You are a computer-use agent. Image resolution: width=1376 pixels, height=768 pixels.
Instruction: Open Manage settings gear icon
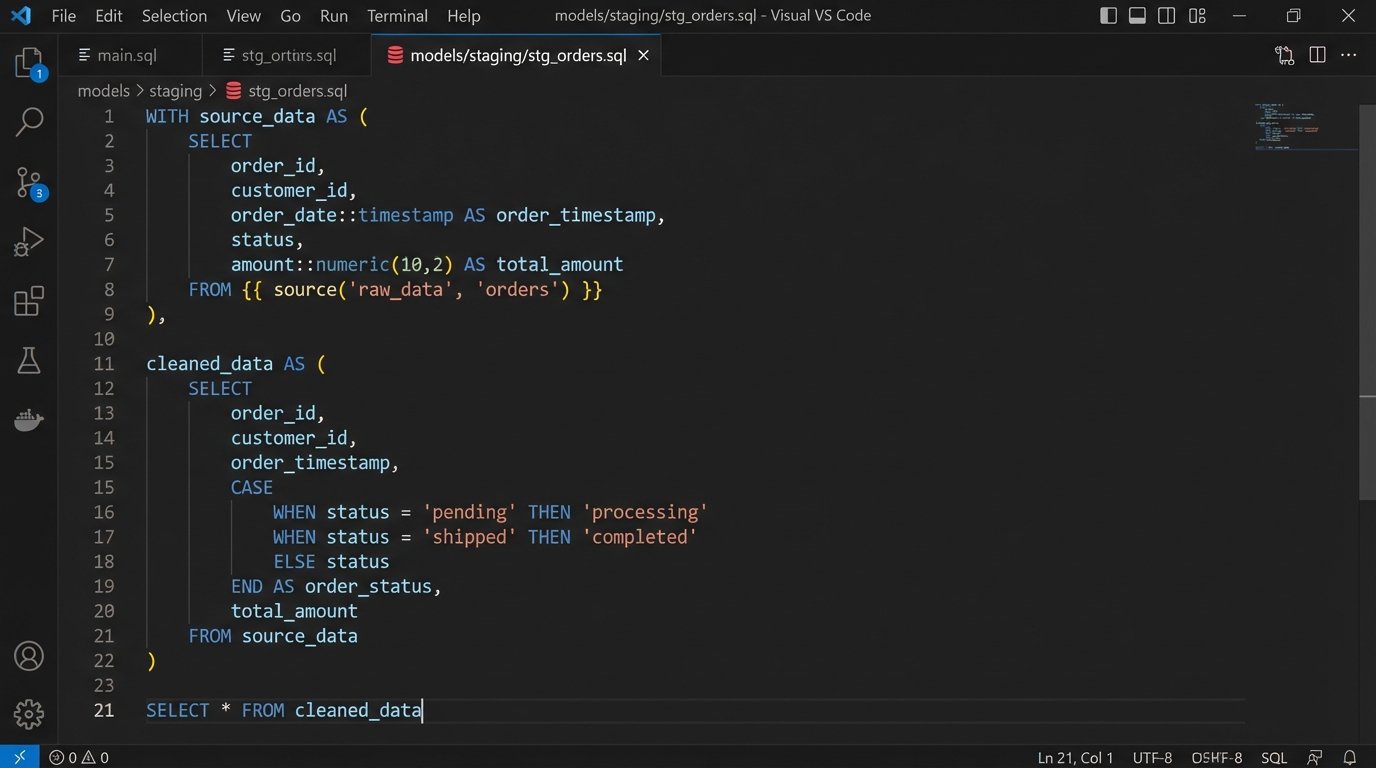(29, 714)
